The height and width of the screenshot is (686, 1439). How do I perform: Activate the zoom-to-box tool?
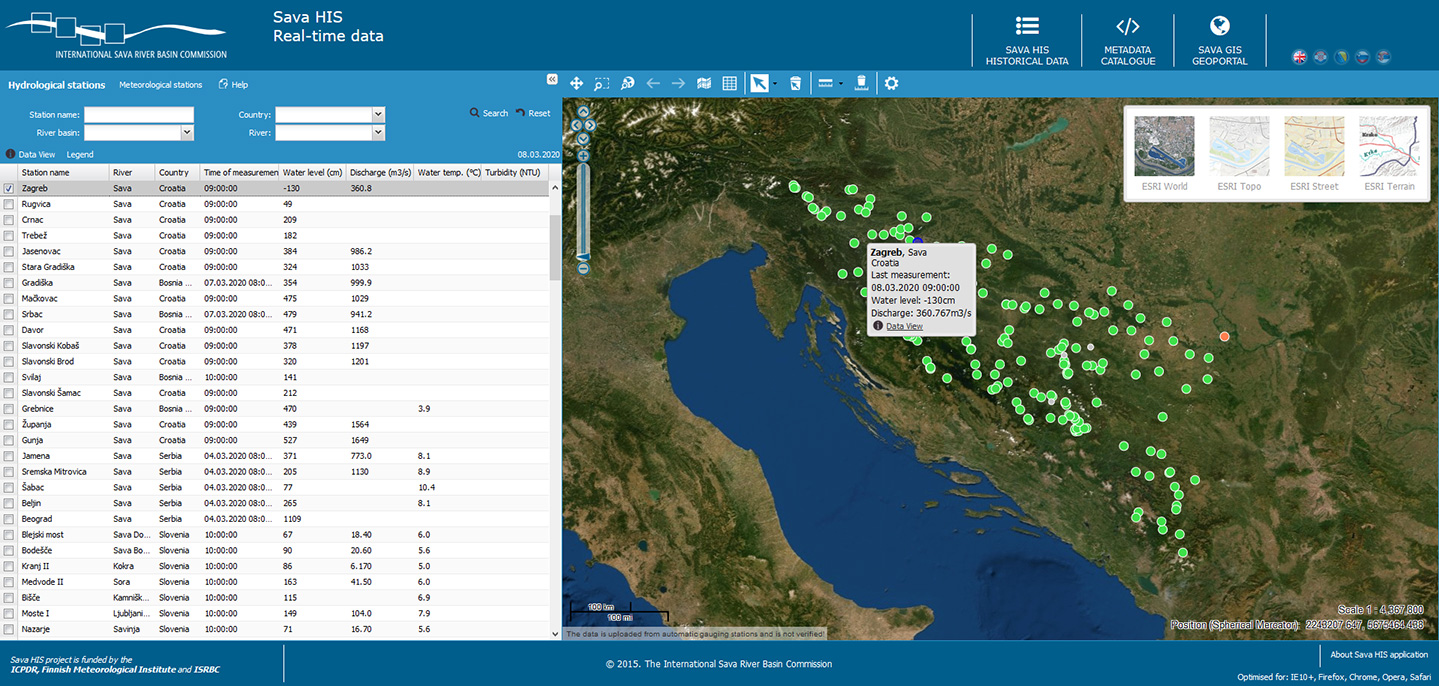(x=602, y=83)
